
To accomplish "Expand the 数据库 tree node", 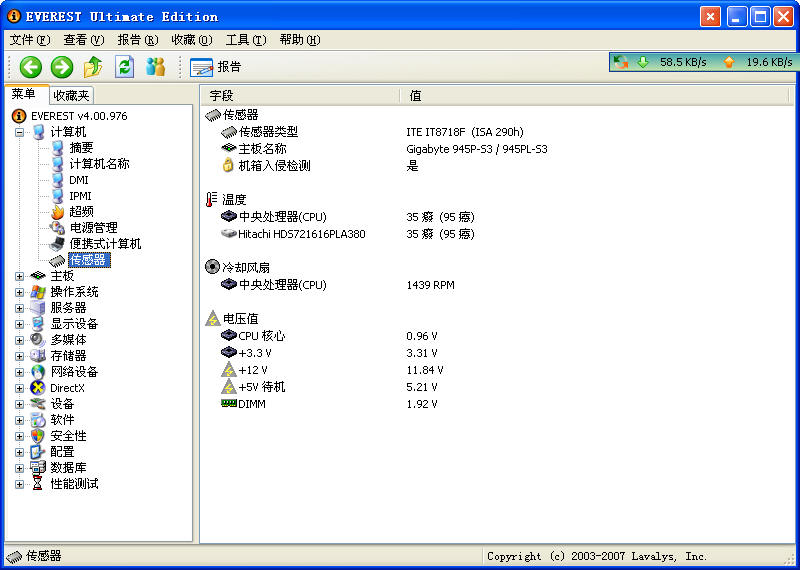I will pos(19,468).
